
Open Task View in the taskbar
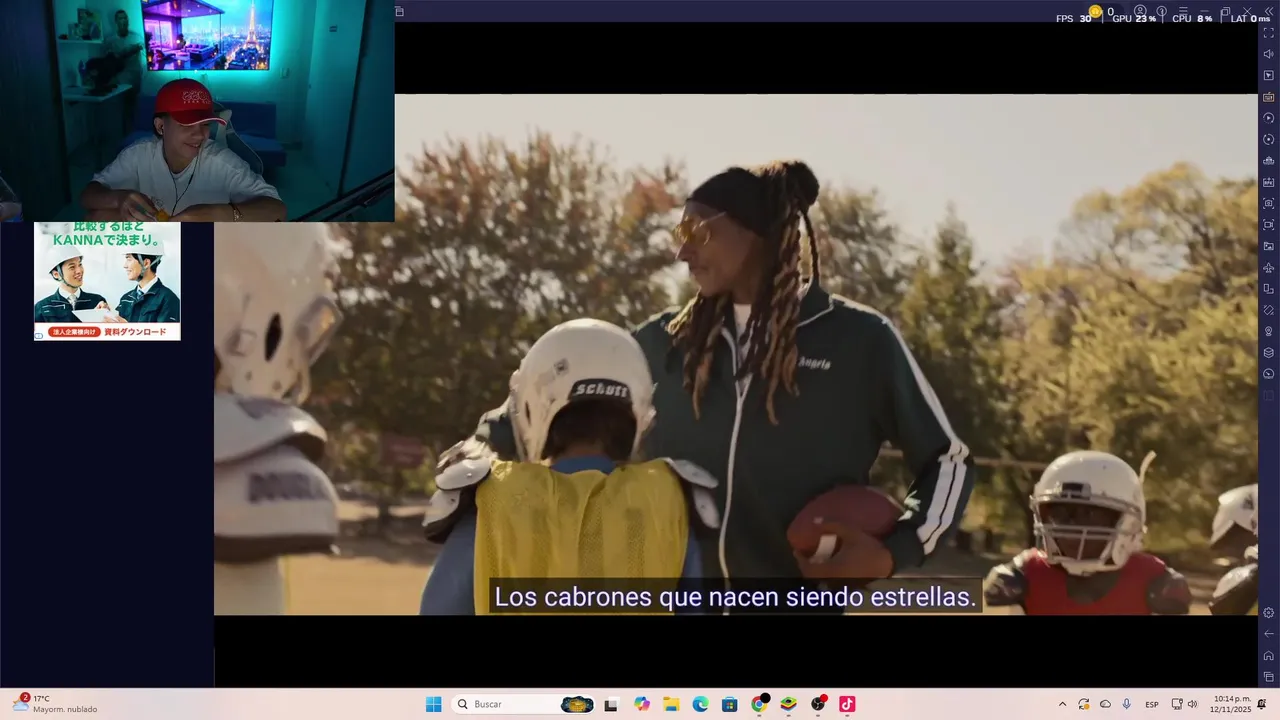[x=611, y=704]
